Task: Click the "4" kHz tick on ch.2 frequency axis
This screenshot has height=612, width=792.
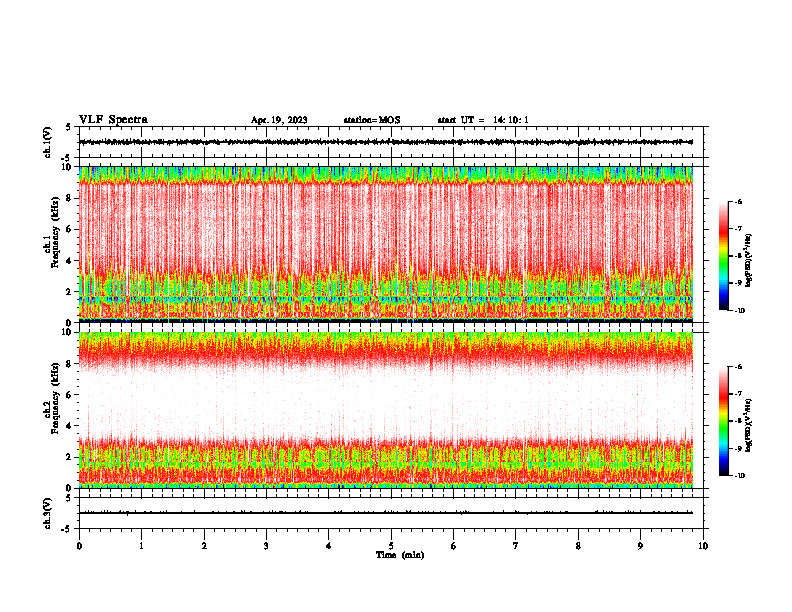Action: click(x=69, y=426)
